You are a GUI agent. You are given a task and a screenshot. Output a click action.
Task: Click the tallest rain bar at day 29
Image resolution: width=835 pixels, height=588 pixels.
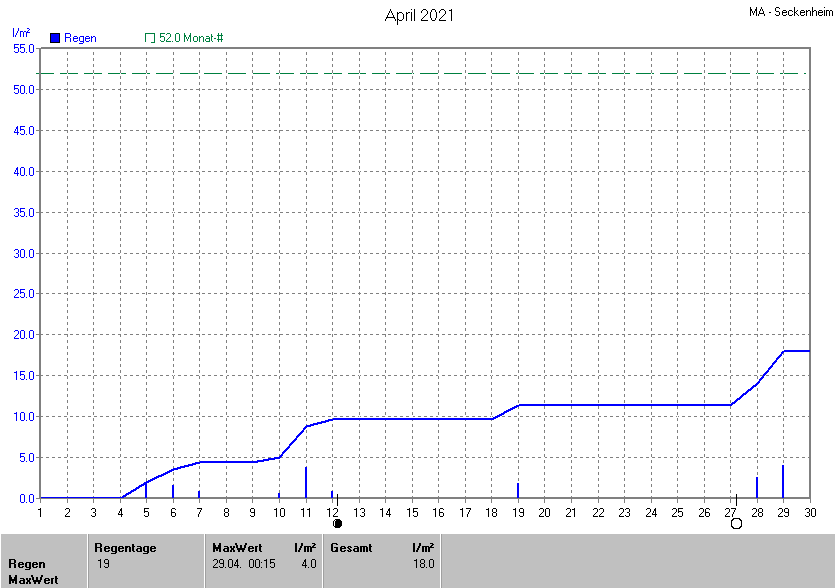[x=783, y=482]
